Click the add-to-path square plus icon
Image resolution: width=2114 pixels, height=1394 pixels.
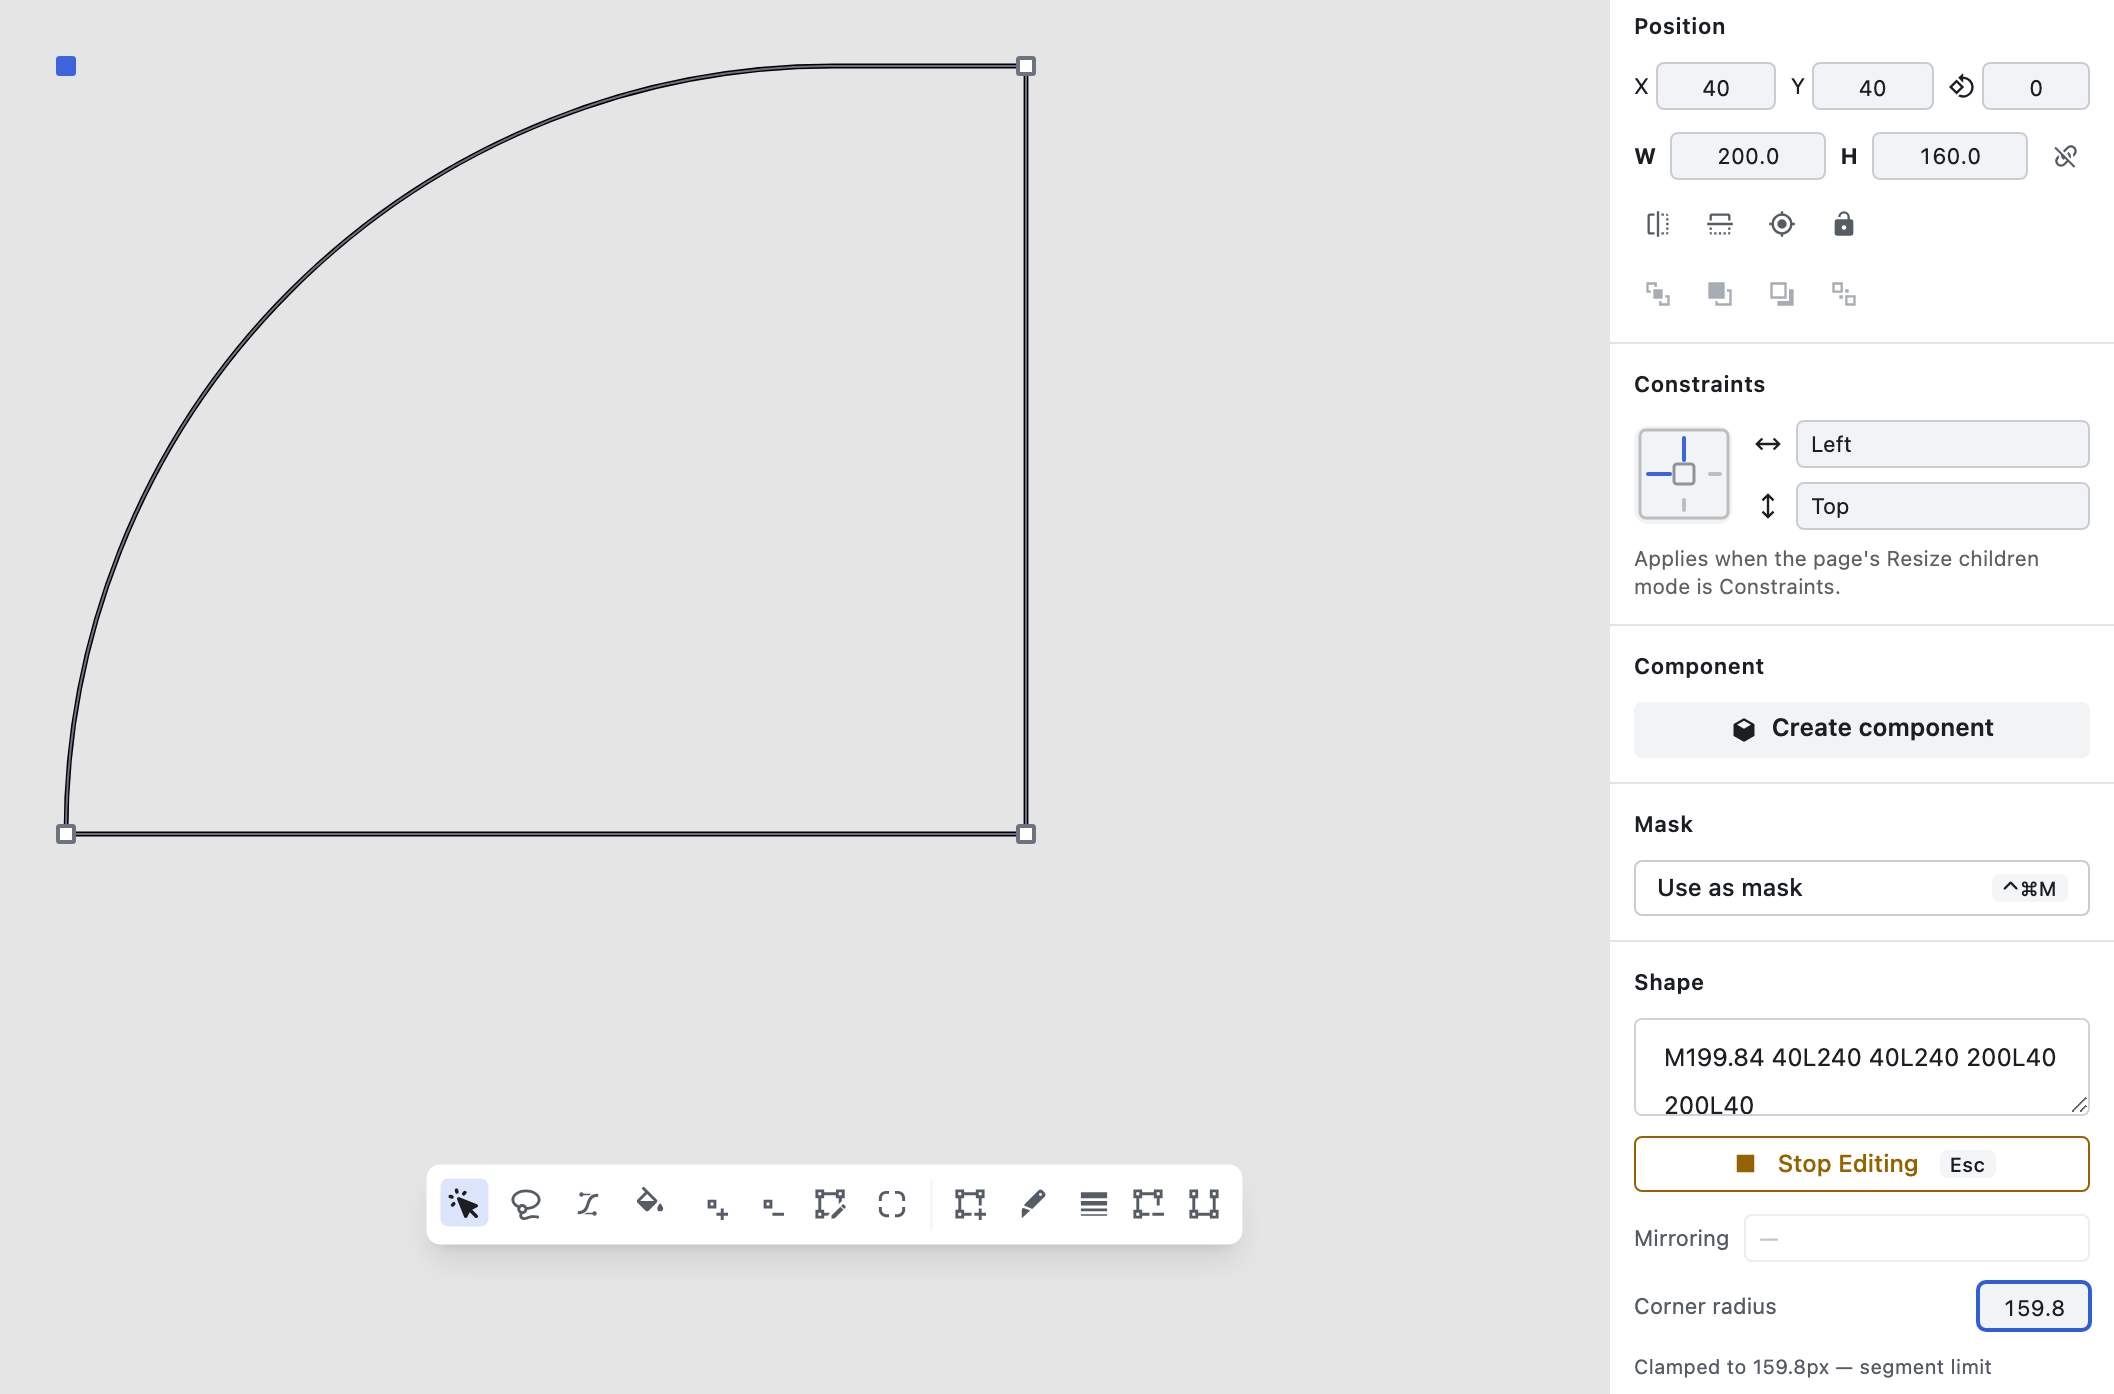(970, 1204)
